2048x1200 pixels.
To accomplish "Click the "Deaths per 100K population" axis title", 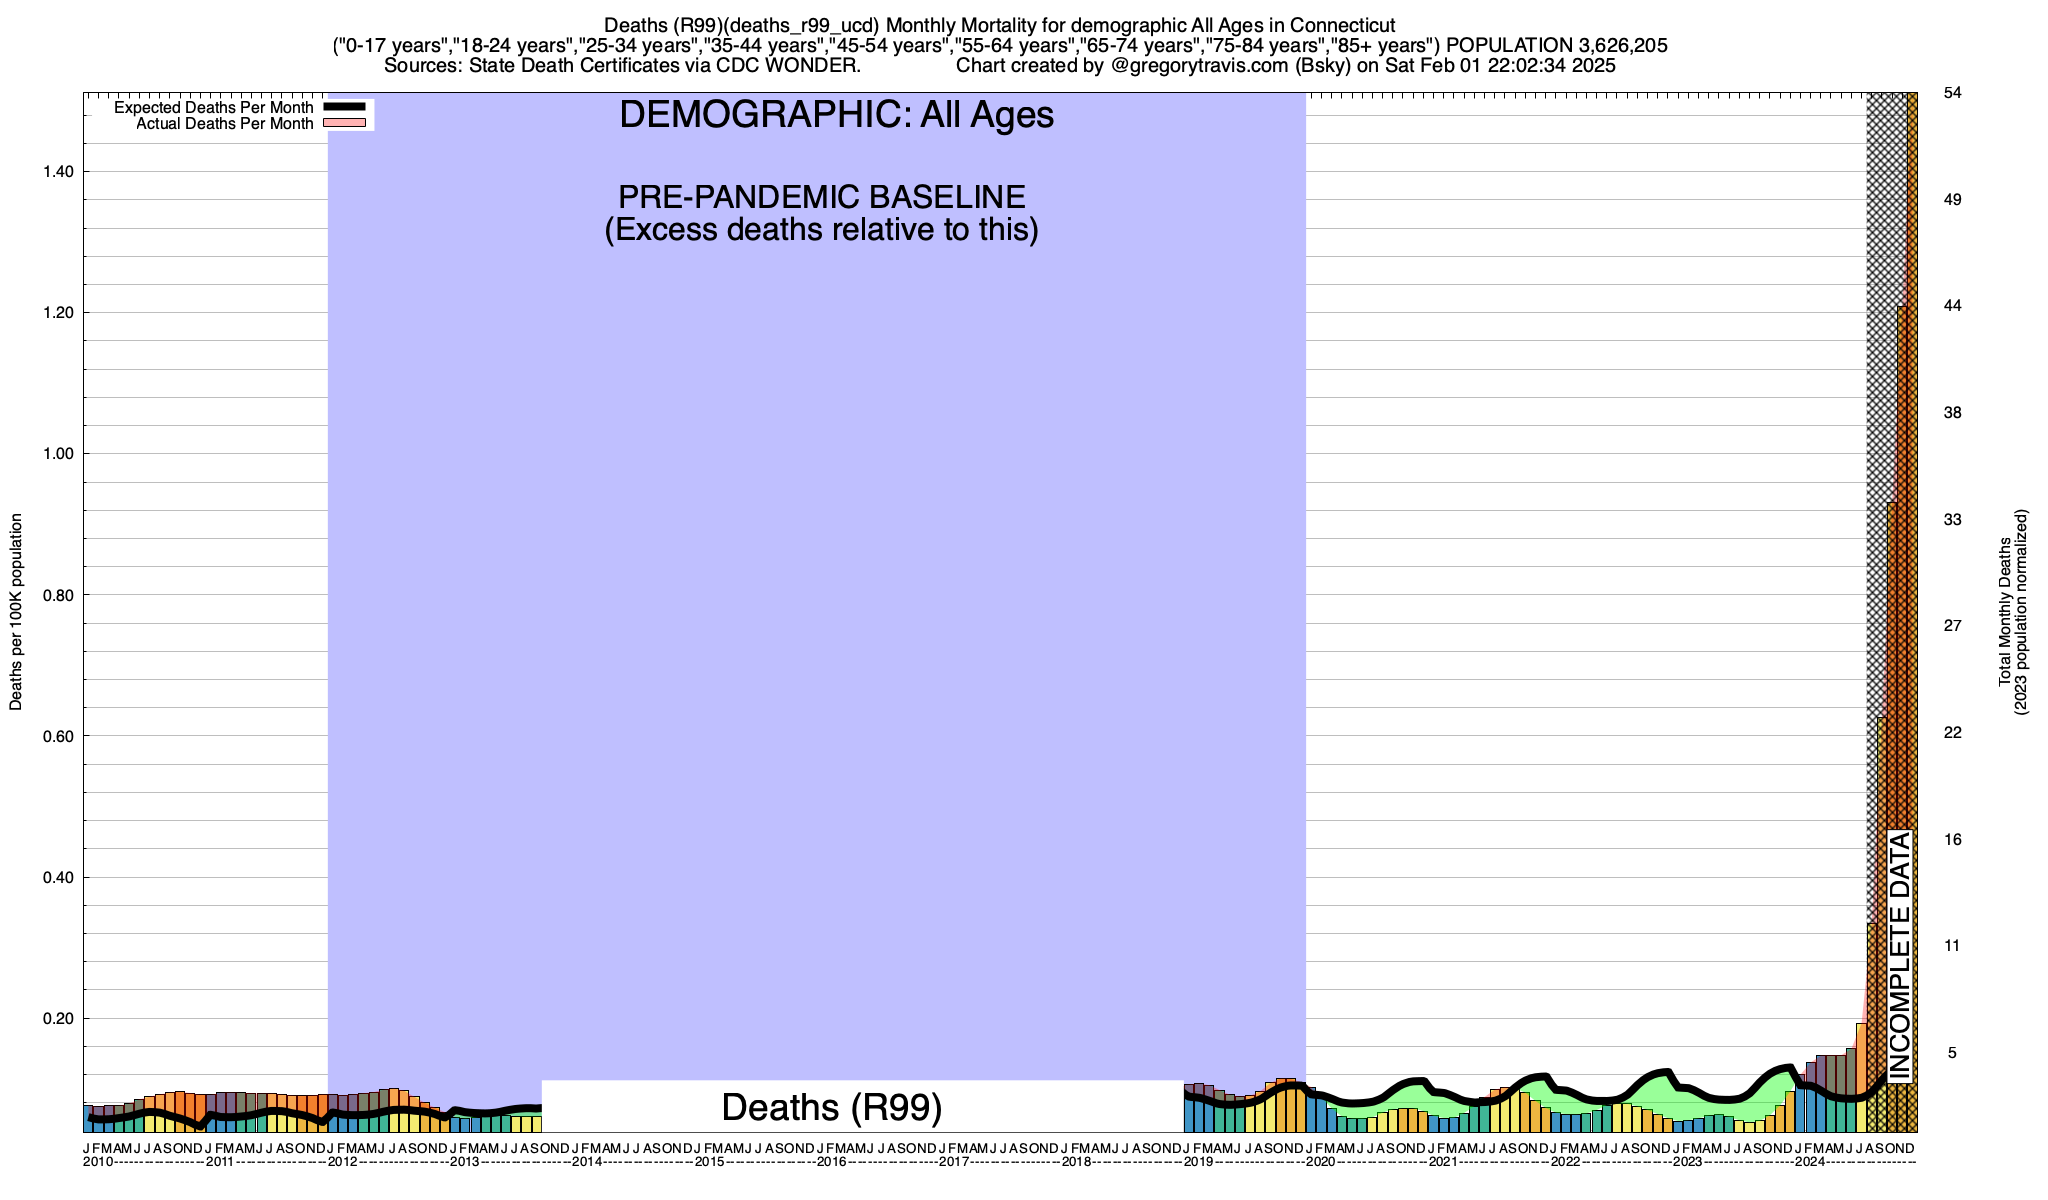I will [x=16, y=612].
